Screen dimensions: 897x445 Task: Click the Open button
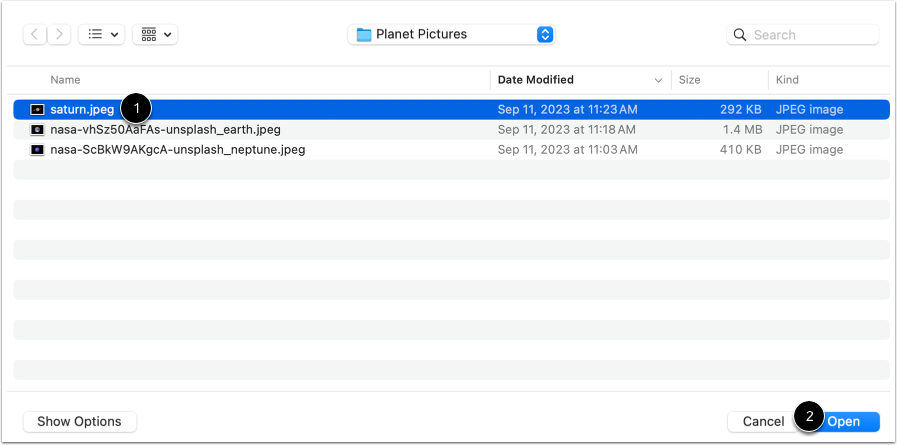[x=844, y=422]
